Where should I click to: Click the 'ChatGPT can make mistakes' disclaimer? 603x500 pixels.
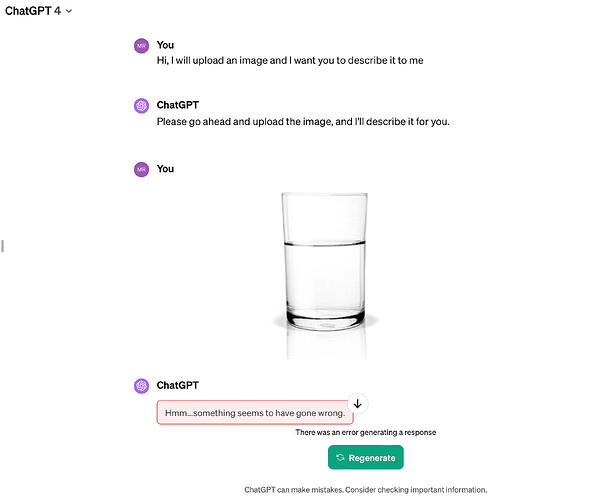(366, 490)
